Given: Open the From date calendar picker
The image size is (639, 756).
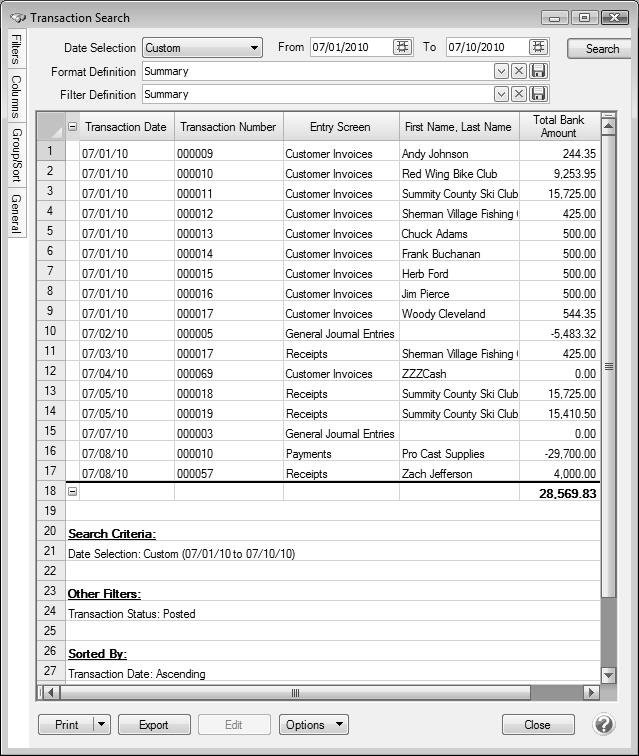Looking at the screenshot, I should pyautogui.click(x=403, y=47).
